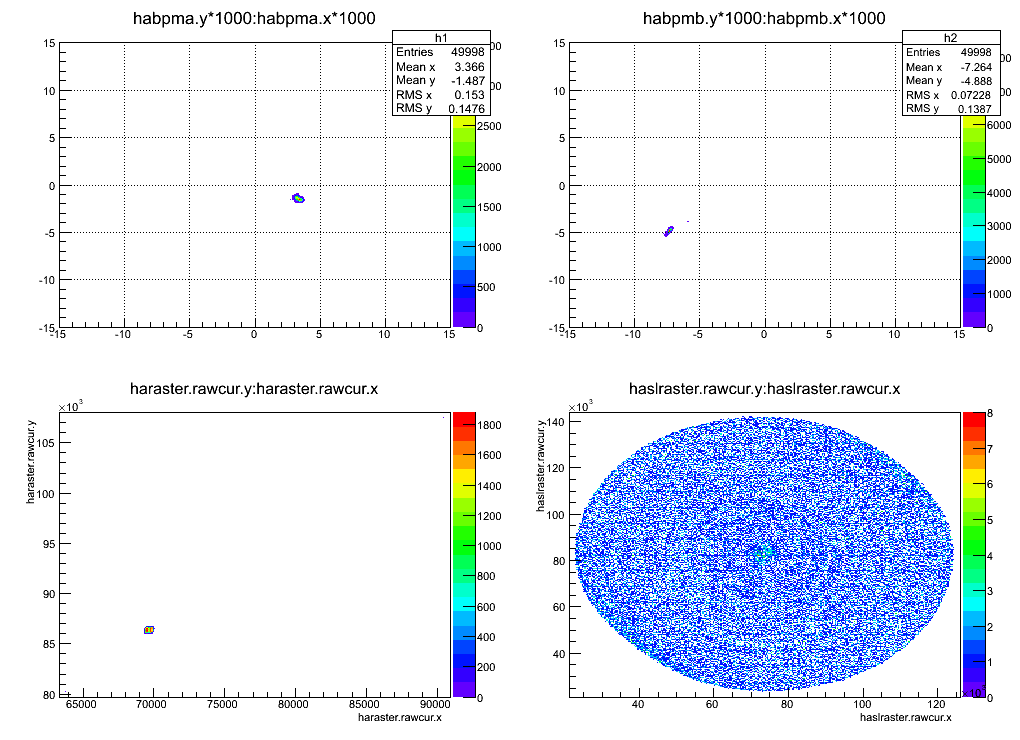1020x740 pixels.
Task: Select the haslraster.rawcur.x horizontal axis title
Action: (906, 717)
